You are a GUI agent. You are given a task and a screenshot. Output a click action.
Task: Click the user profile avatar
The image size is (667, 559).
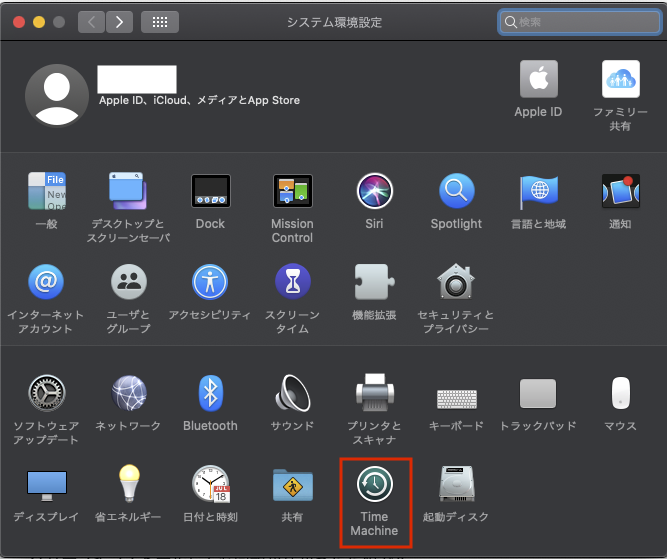click(x=57, y=95)
